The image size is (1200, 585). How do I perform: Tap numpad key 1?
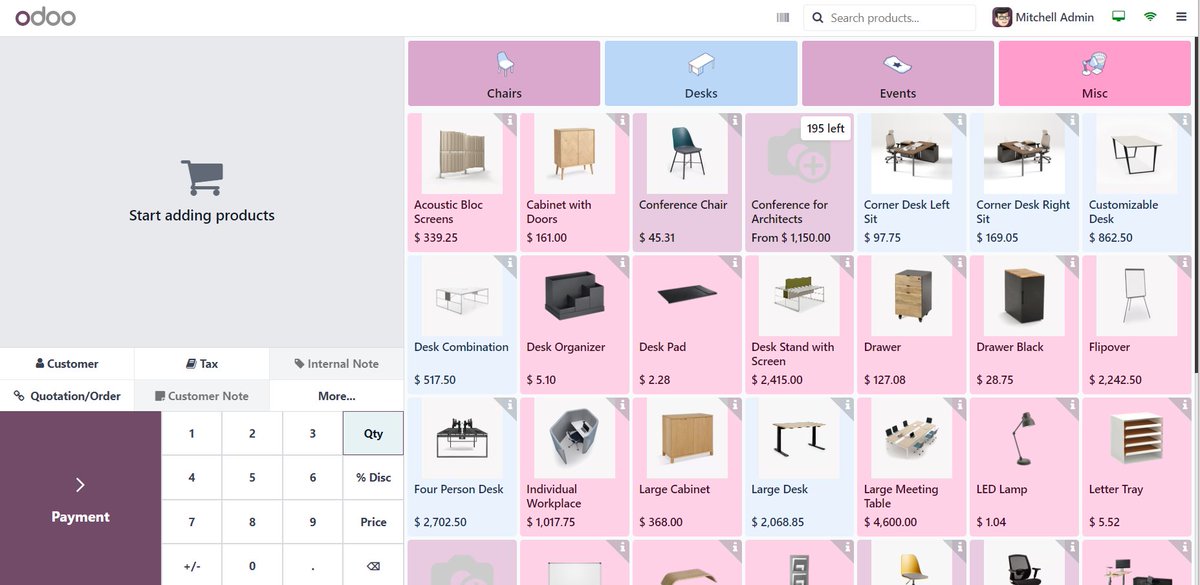tap(192, 434)
